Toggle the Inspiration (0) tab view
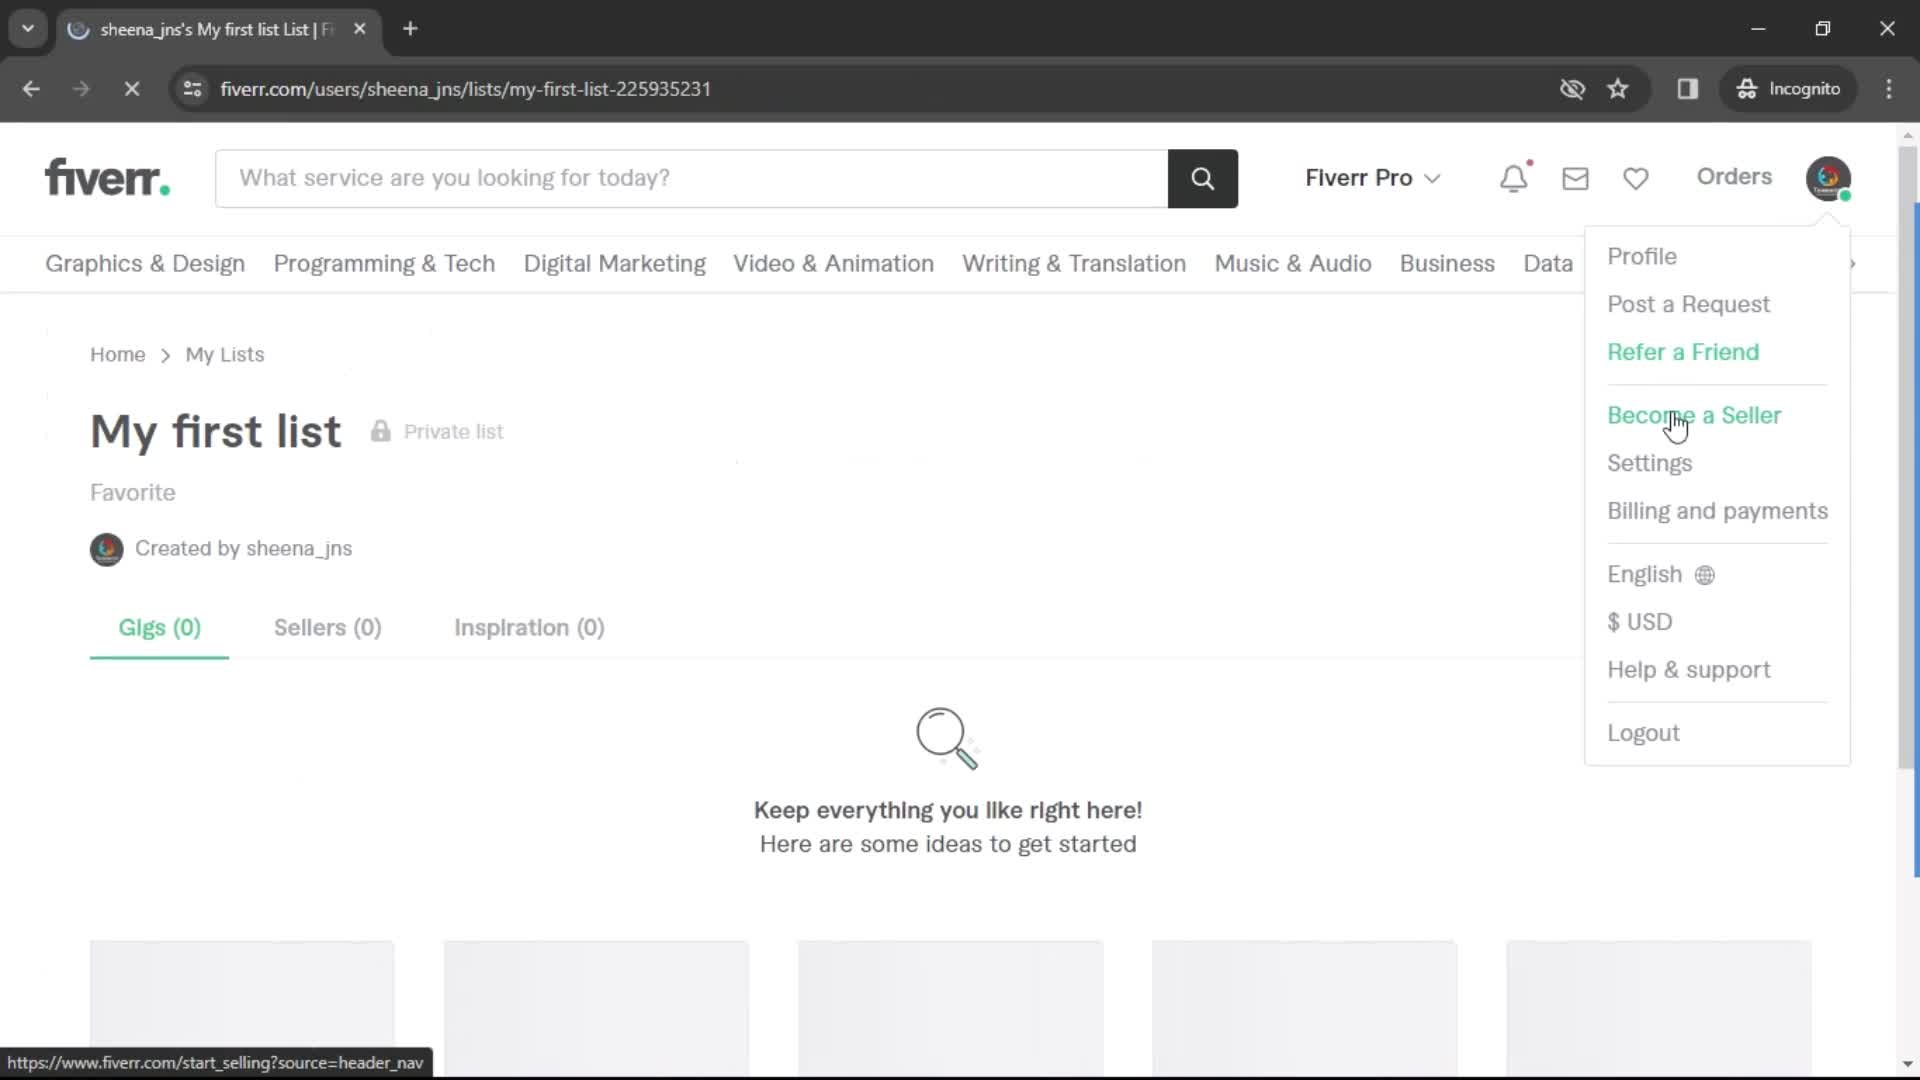This screenshot has width=1920, height=1080. (530, 628)
